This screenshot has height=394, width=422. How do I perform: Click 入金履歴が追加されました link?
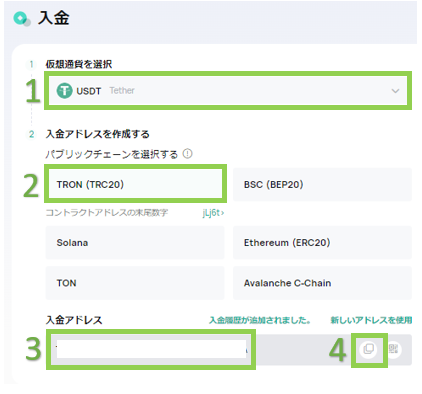click(x=260, y=320)
